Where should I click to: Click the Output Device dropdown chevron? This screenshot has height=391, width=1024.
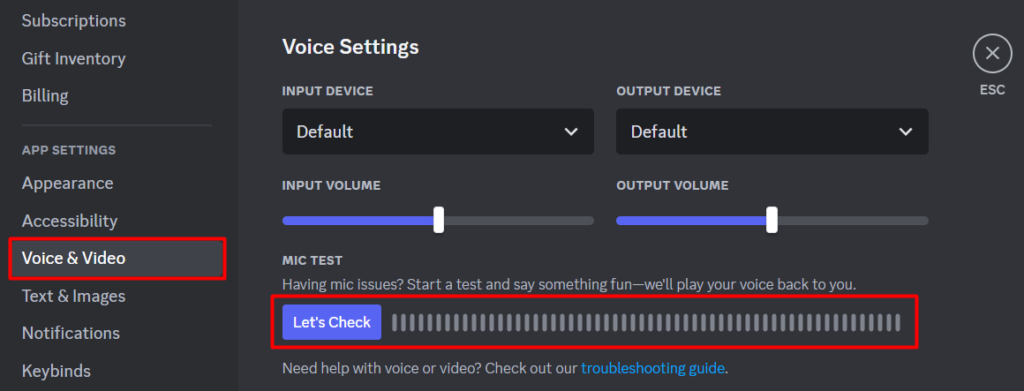[x=905, y=132]
